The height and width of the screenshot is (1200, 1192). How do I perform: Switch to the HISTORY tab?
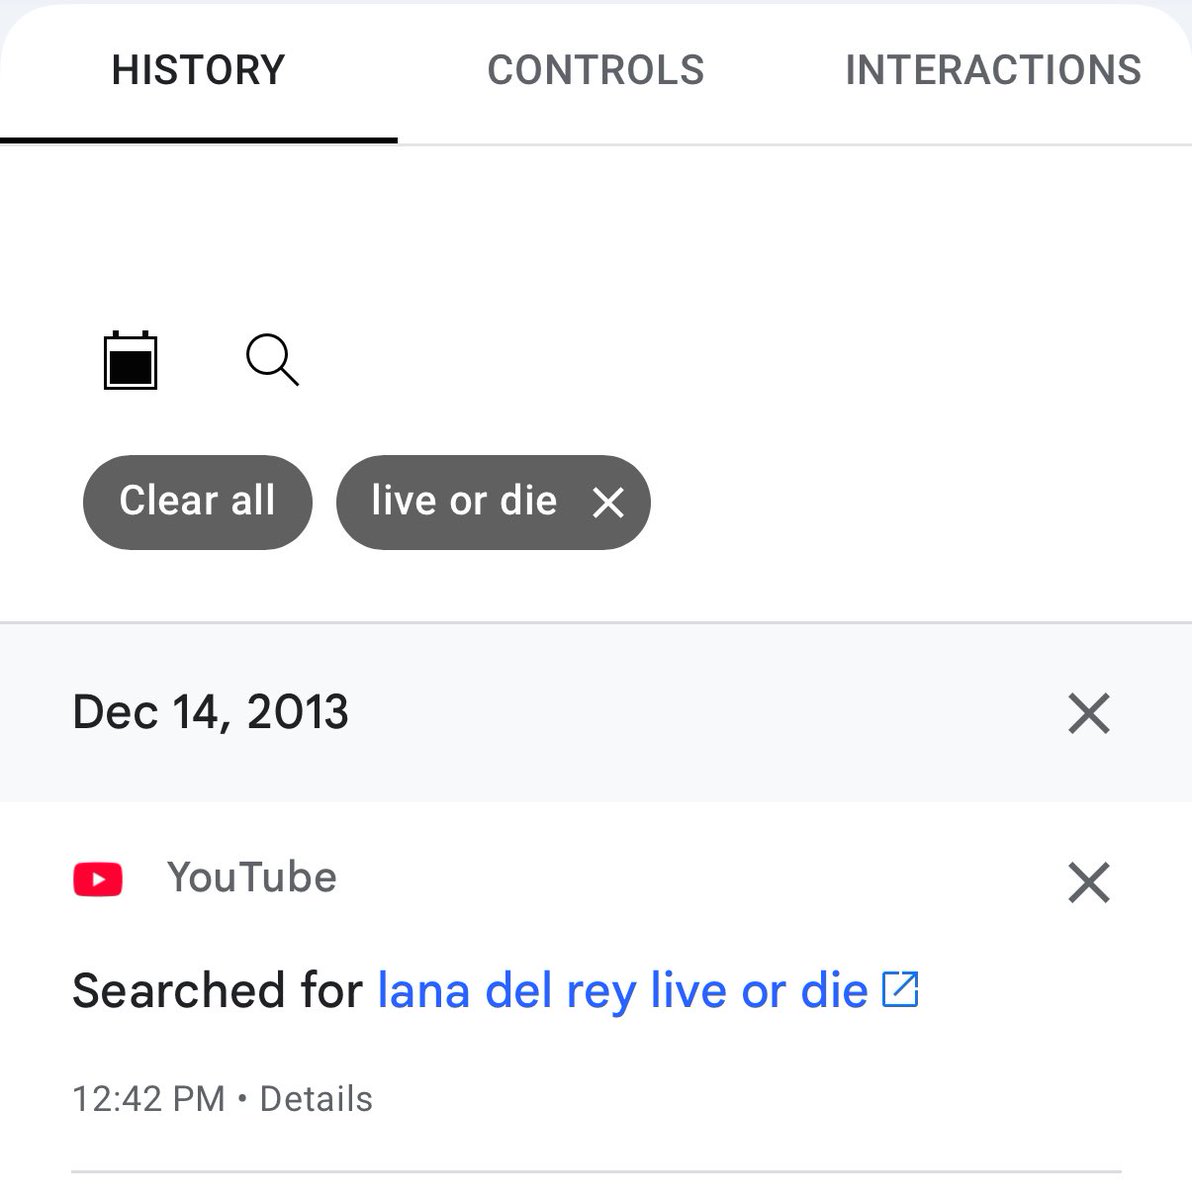point(198,70)
